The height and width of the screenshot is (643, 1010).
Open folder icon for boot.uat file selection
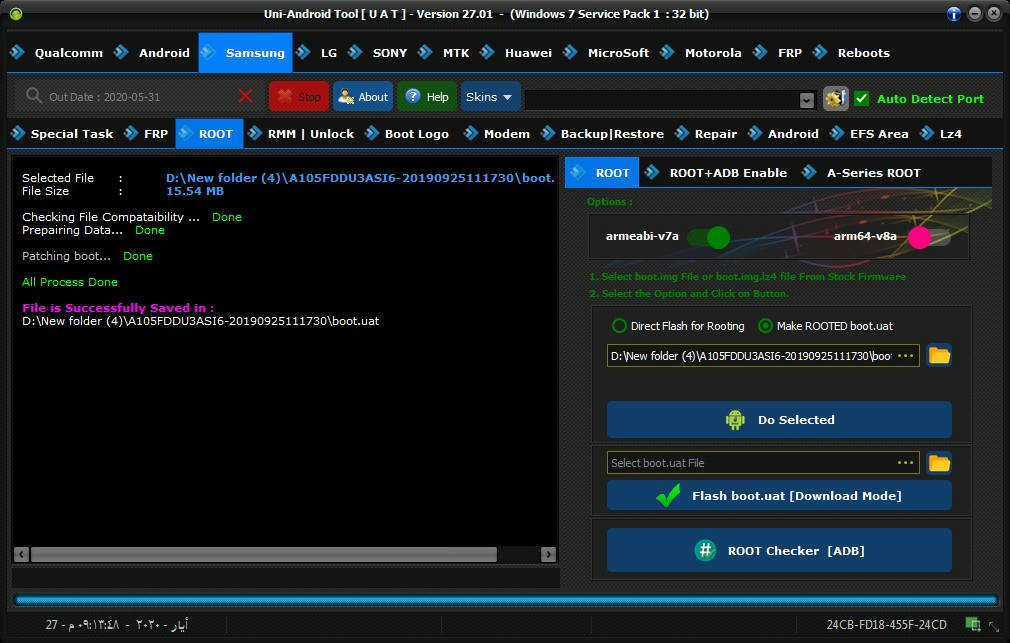[x=939, y=463]
